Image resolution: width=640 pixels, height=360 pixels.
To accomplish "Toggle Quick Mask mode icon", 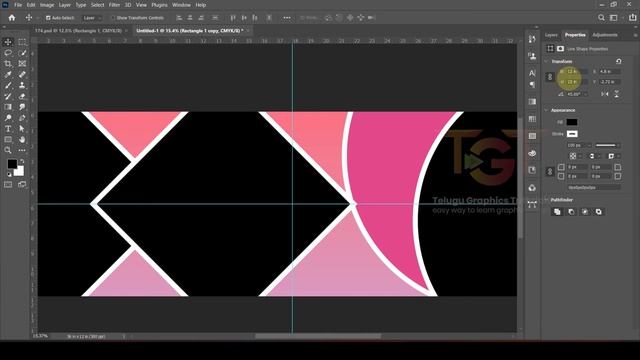I will click(x=8, y=184).
